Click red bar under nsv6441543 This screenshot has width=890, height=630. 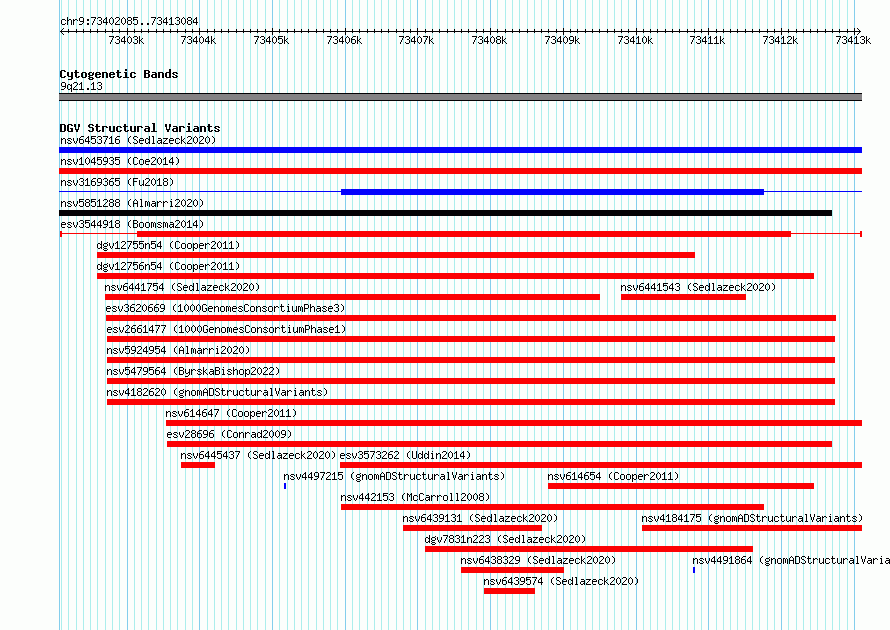point(683,297)
